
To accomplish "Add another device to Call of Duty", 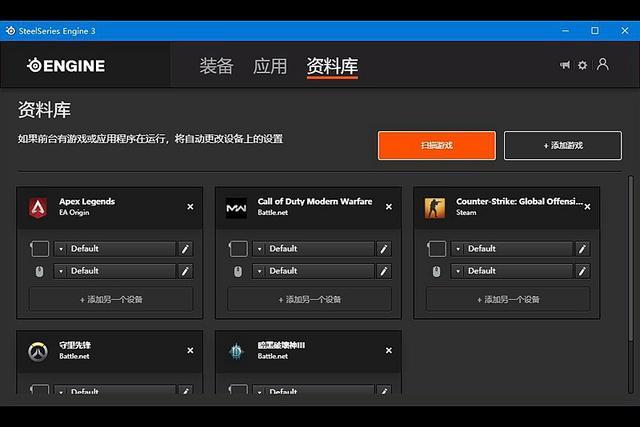I will tap(309, 299).
